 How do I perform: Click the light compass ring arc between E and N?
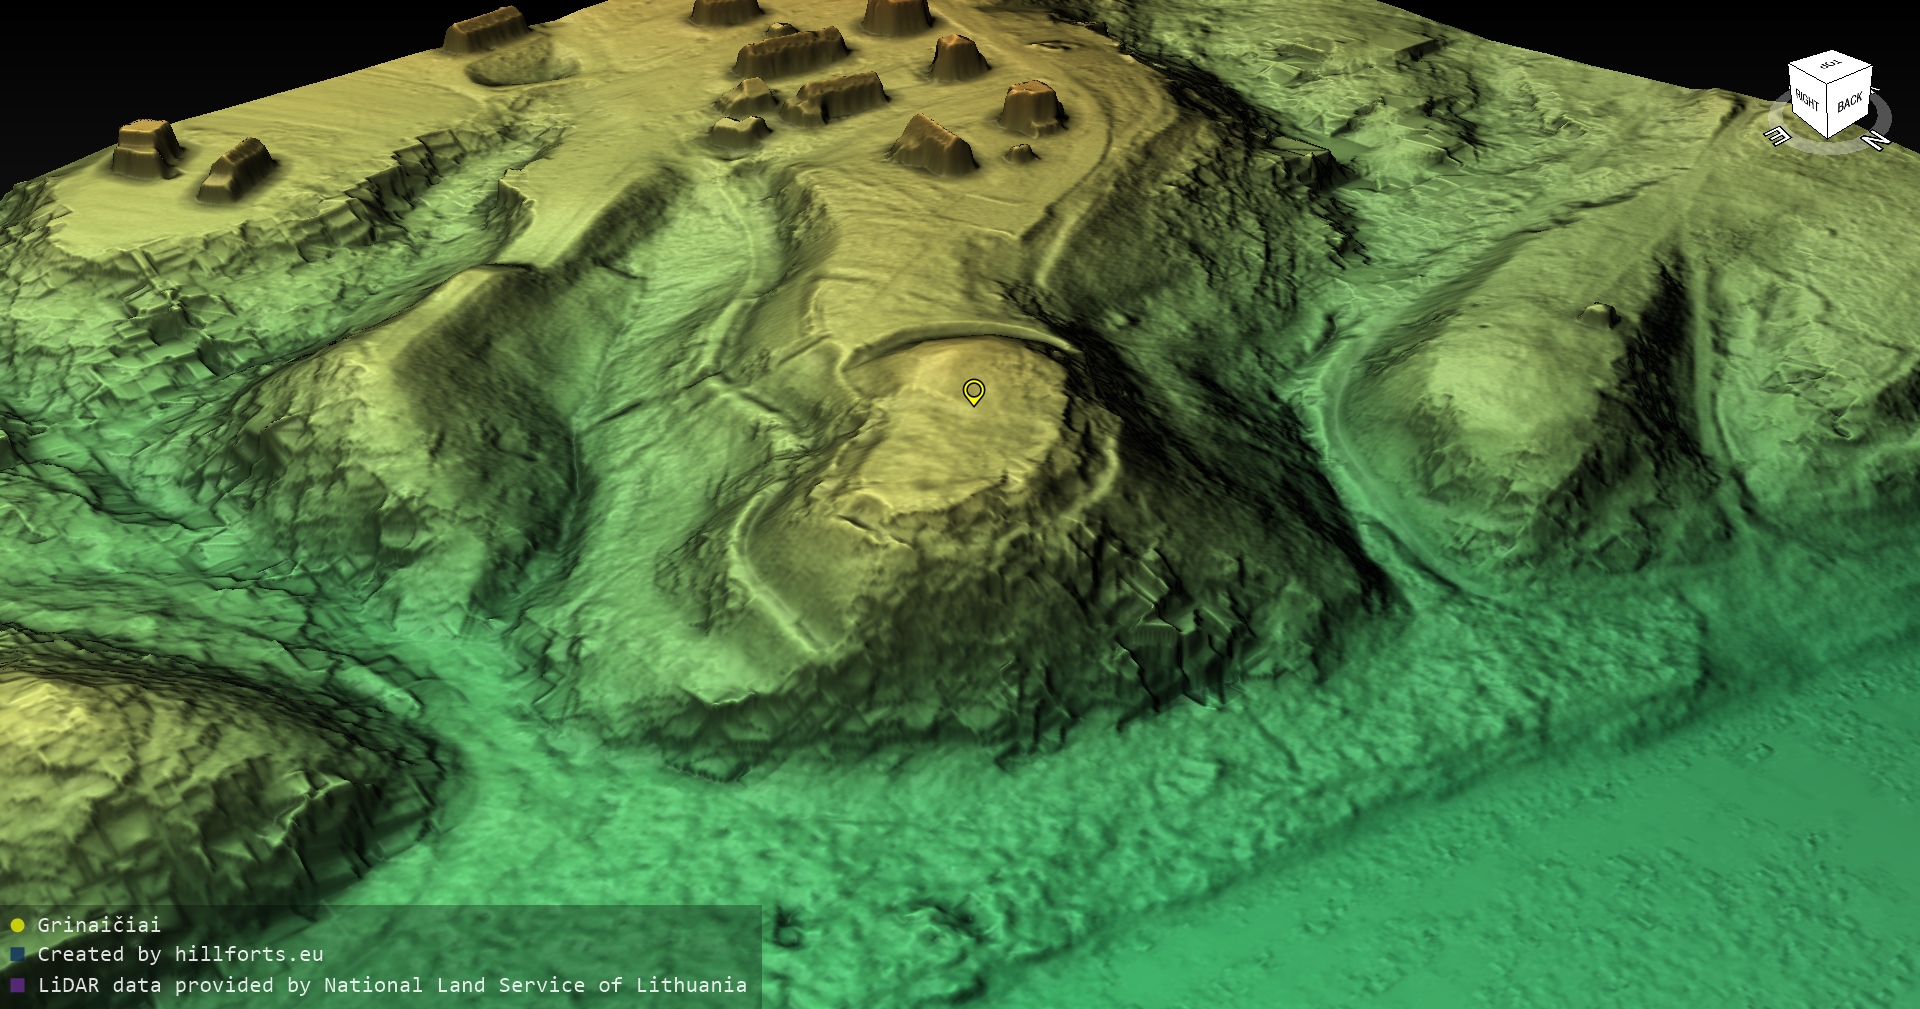tap(1825, 146)
